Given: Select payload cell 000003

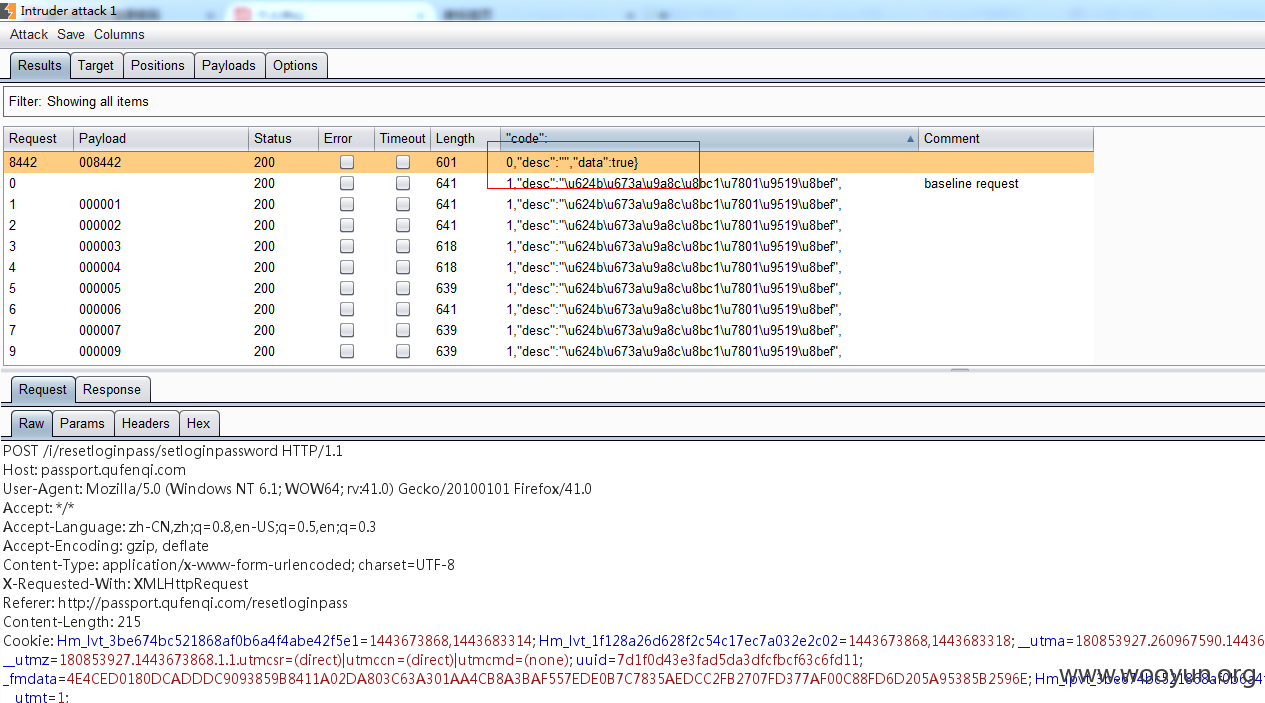Looking at the screenshot, I should point(100,246).
